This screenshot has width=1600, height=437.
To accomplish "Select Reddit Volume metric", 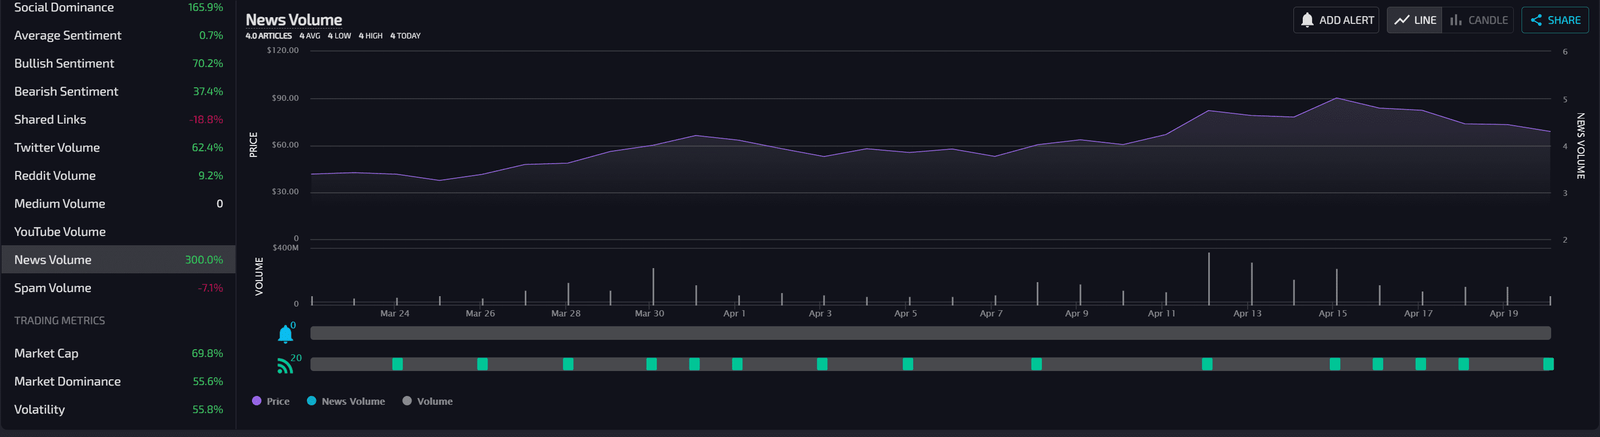I will pyautogui.click(x=55, y=175).
